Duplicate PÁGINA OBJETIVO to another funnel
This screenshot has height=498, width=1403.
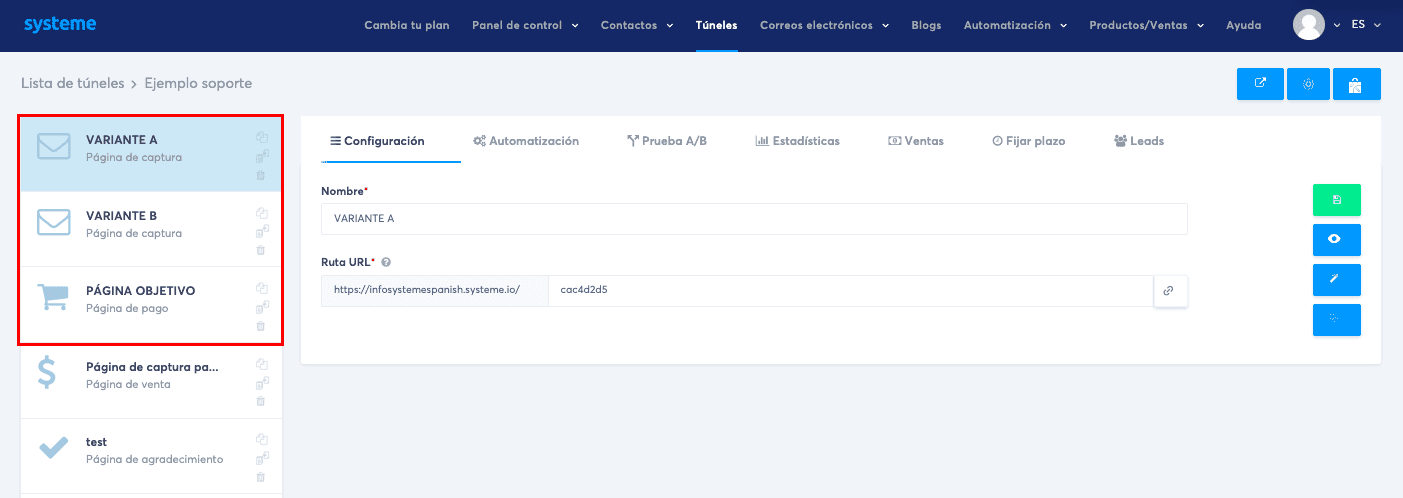[x=262, y=307]
